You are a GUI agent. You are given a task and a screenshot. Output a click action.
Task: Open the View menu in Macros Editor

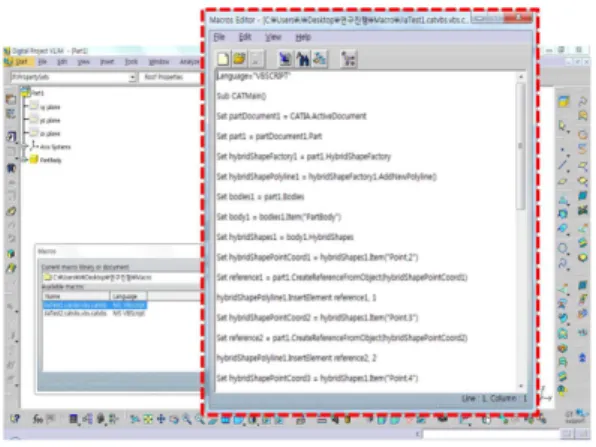point(273,37)
